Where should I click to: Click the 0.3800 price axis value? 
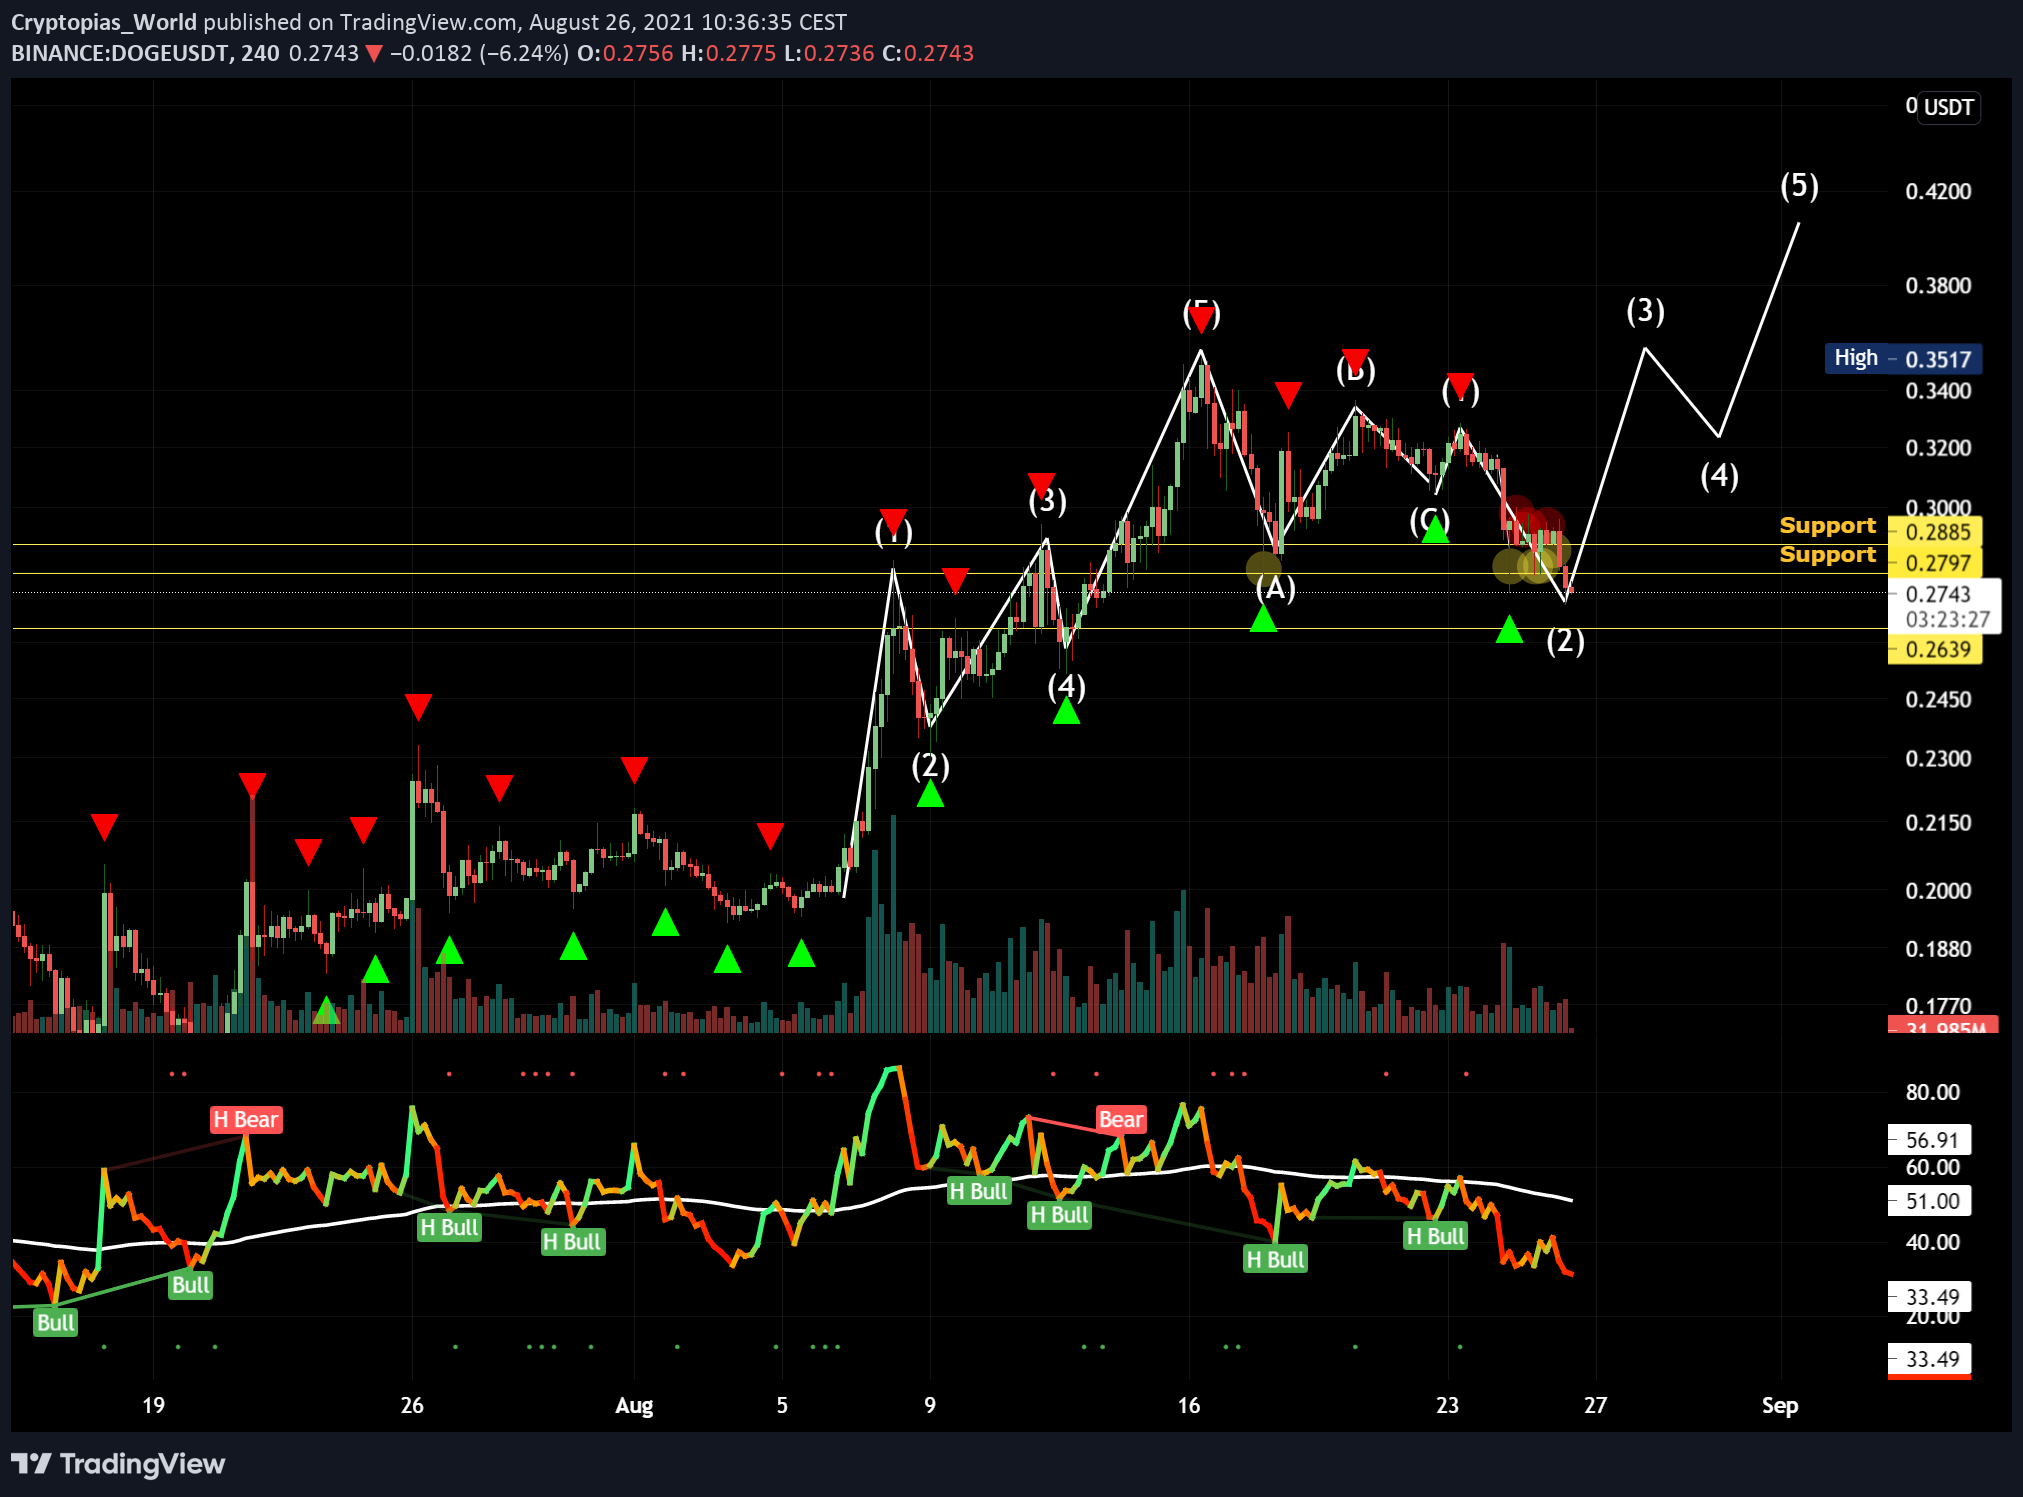(x=1938, y=286)
